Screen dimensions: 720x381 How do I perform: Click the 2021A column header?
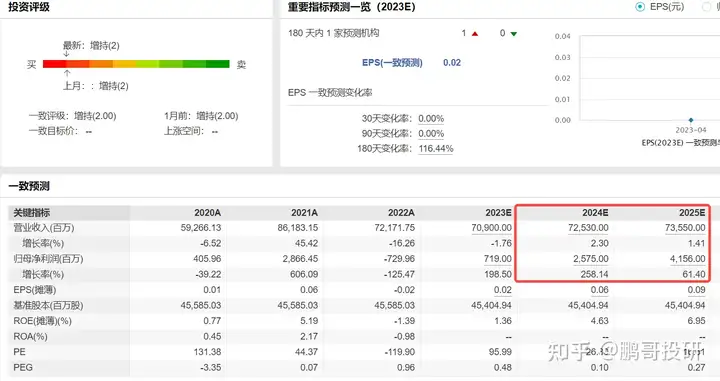304,213
